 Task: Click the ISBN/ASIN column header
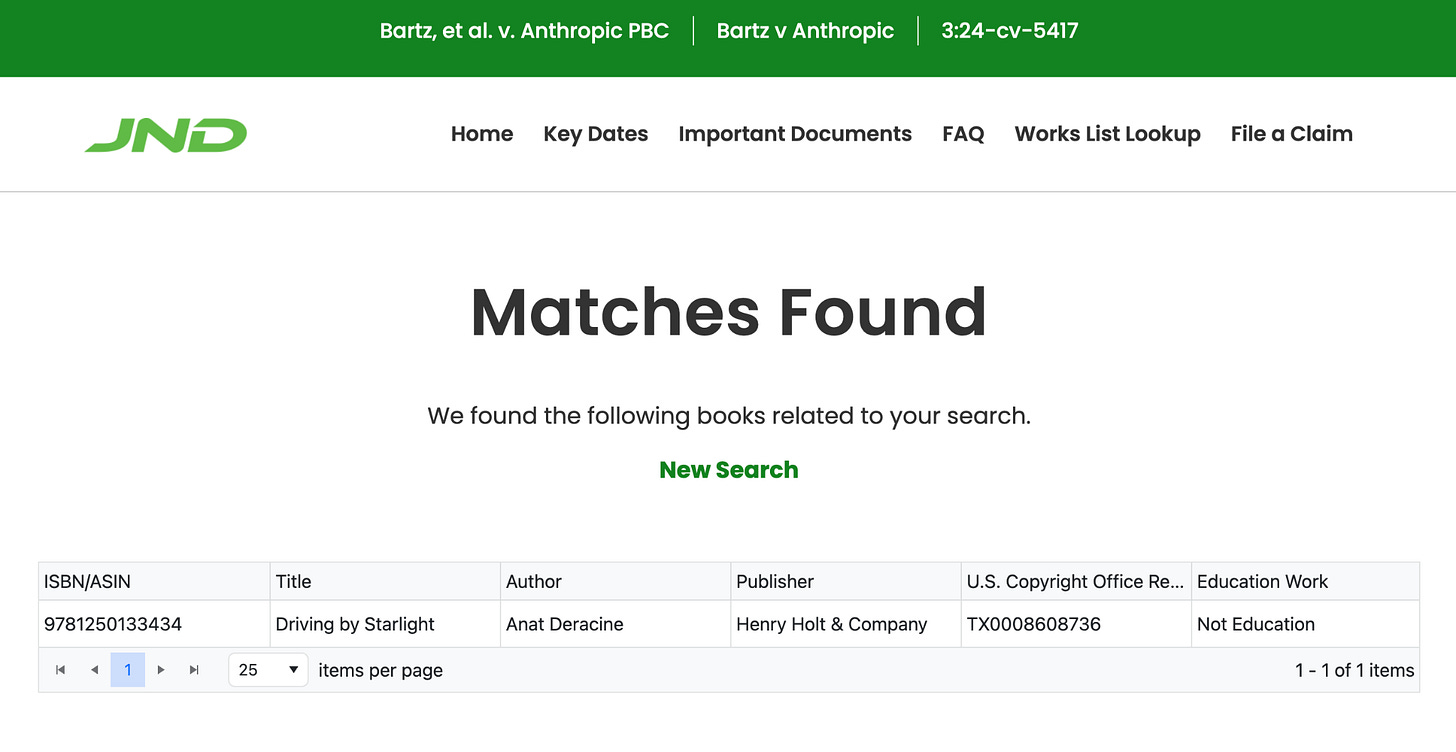point(154,581)
